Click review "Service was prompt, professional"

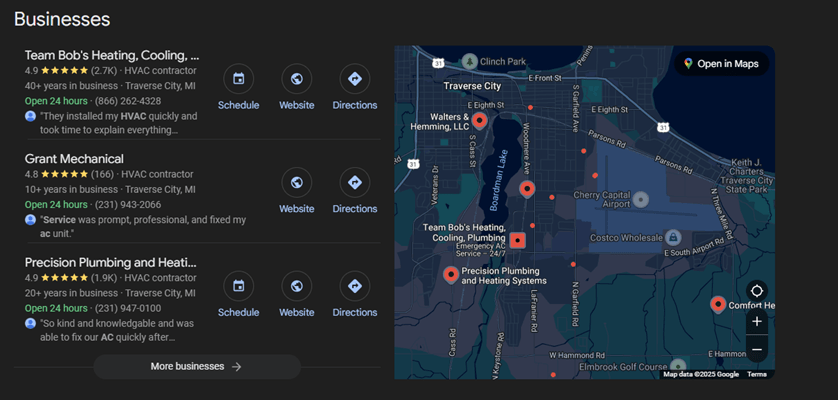point(143,227)
